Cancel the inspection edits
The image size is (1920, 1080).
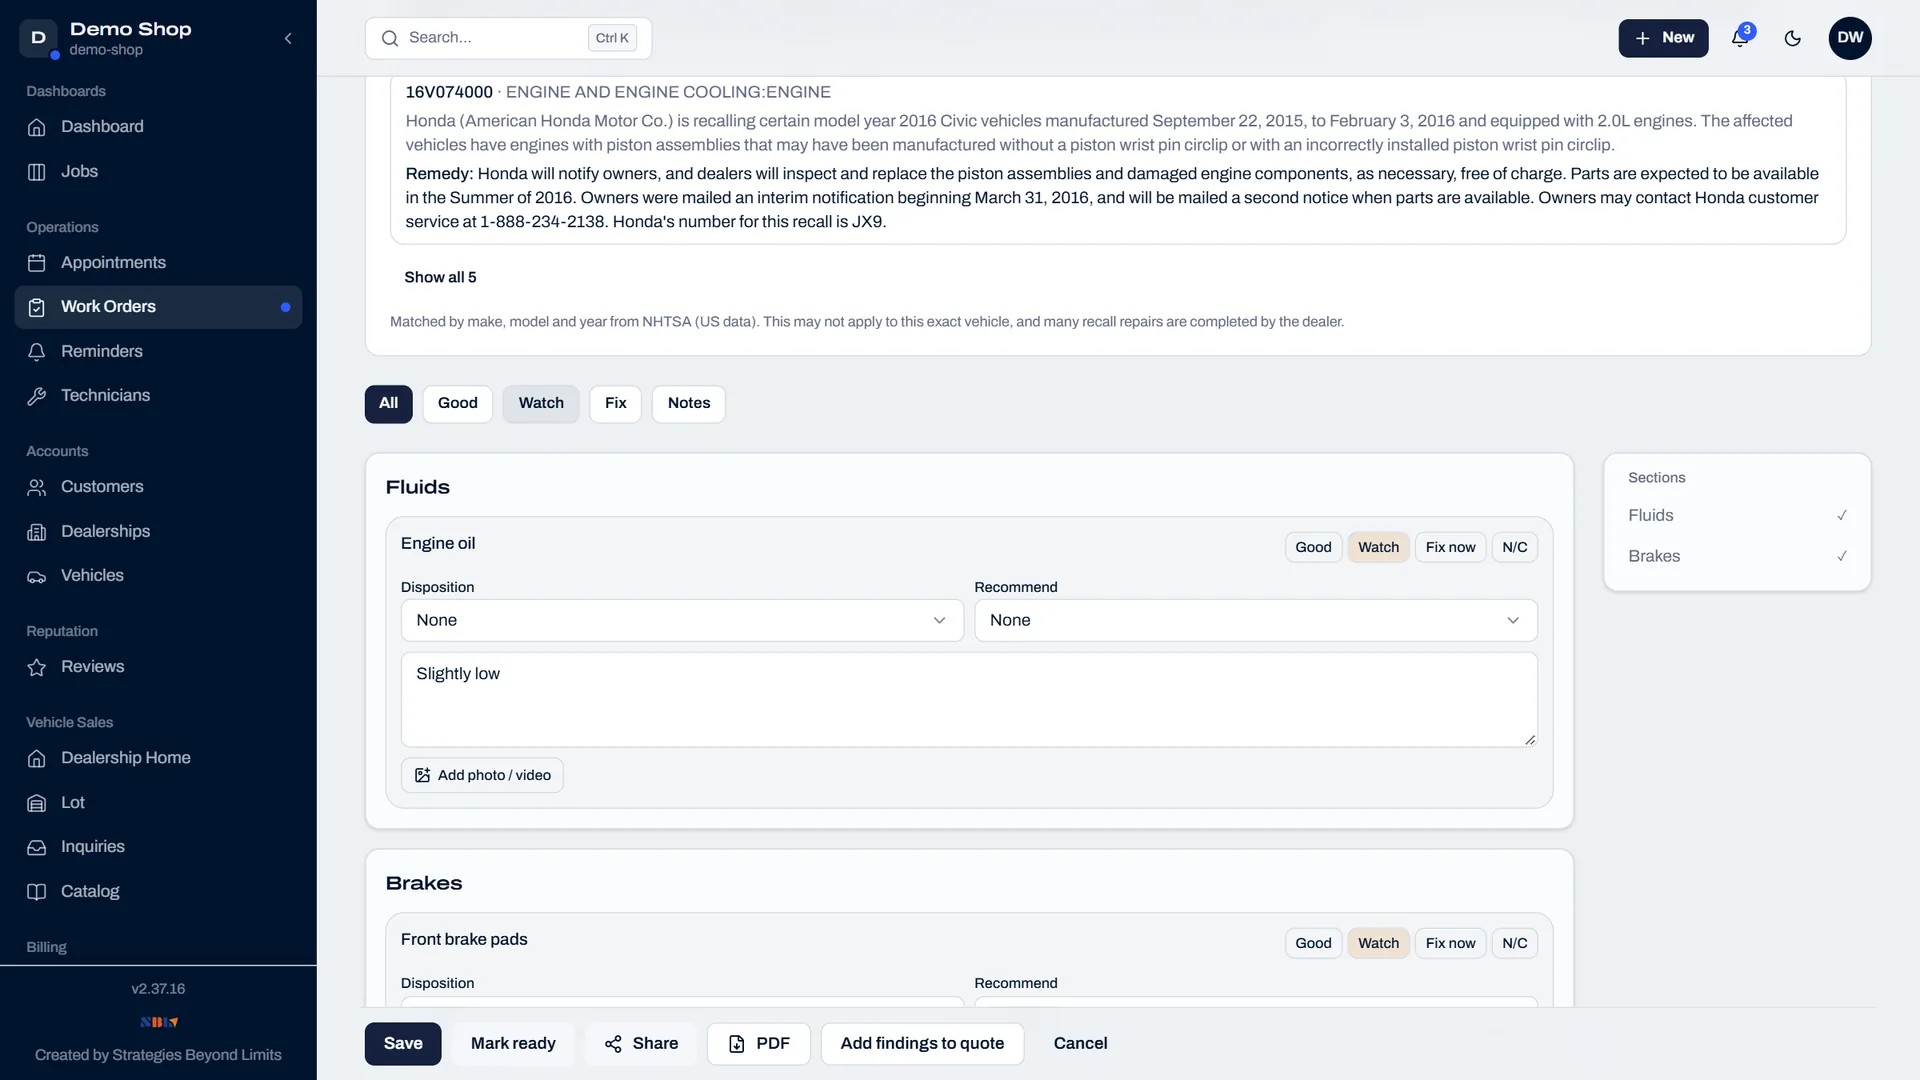click(x=1080, y=1043)
